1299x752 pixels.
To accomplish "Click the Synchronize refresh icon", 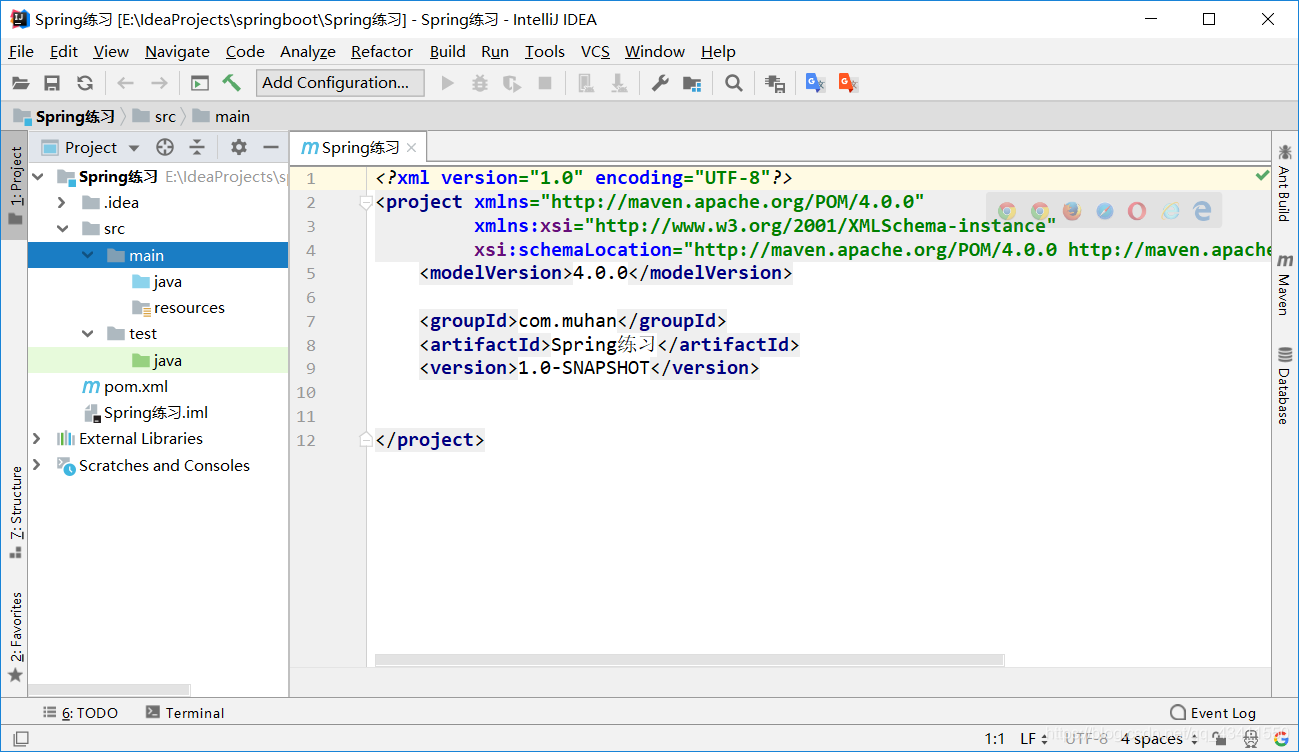I will point(85,83).
